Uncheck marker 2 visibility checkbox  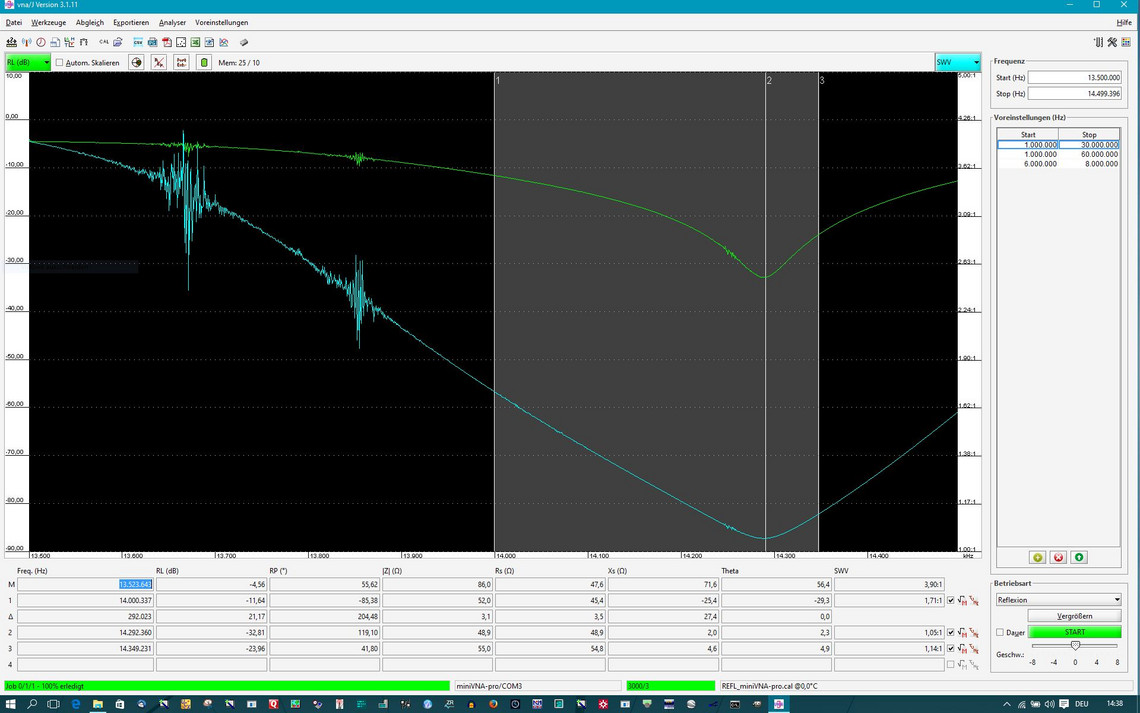(x=950, y=632)
